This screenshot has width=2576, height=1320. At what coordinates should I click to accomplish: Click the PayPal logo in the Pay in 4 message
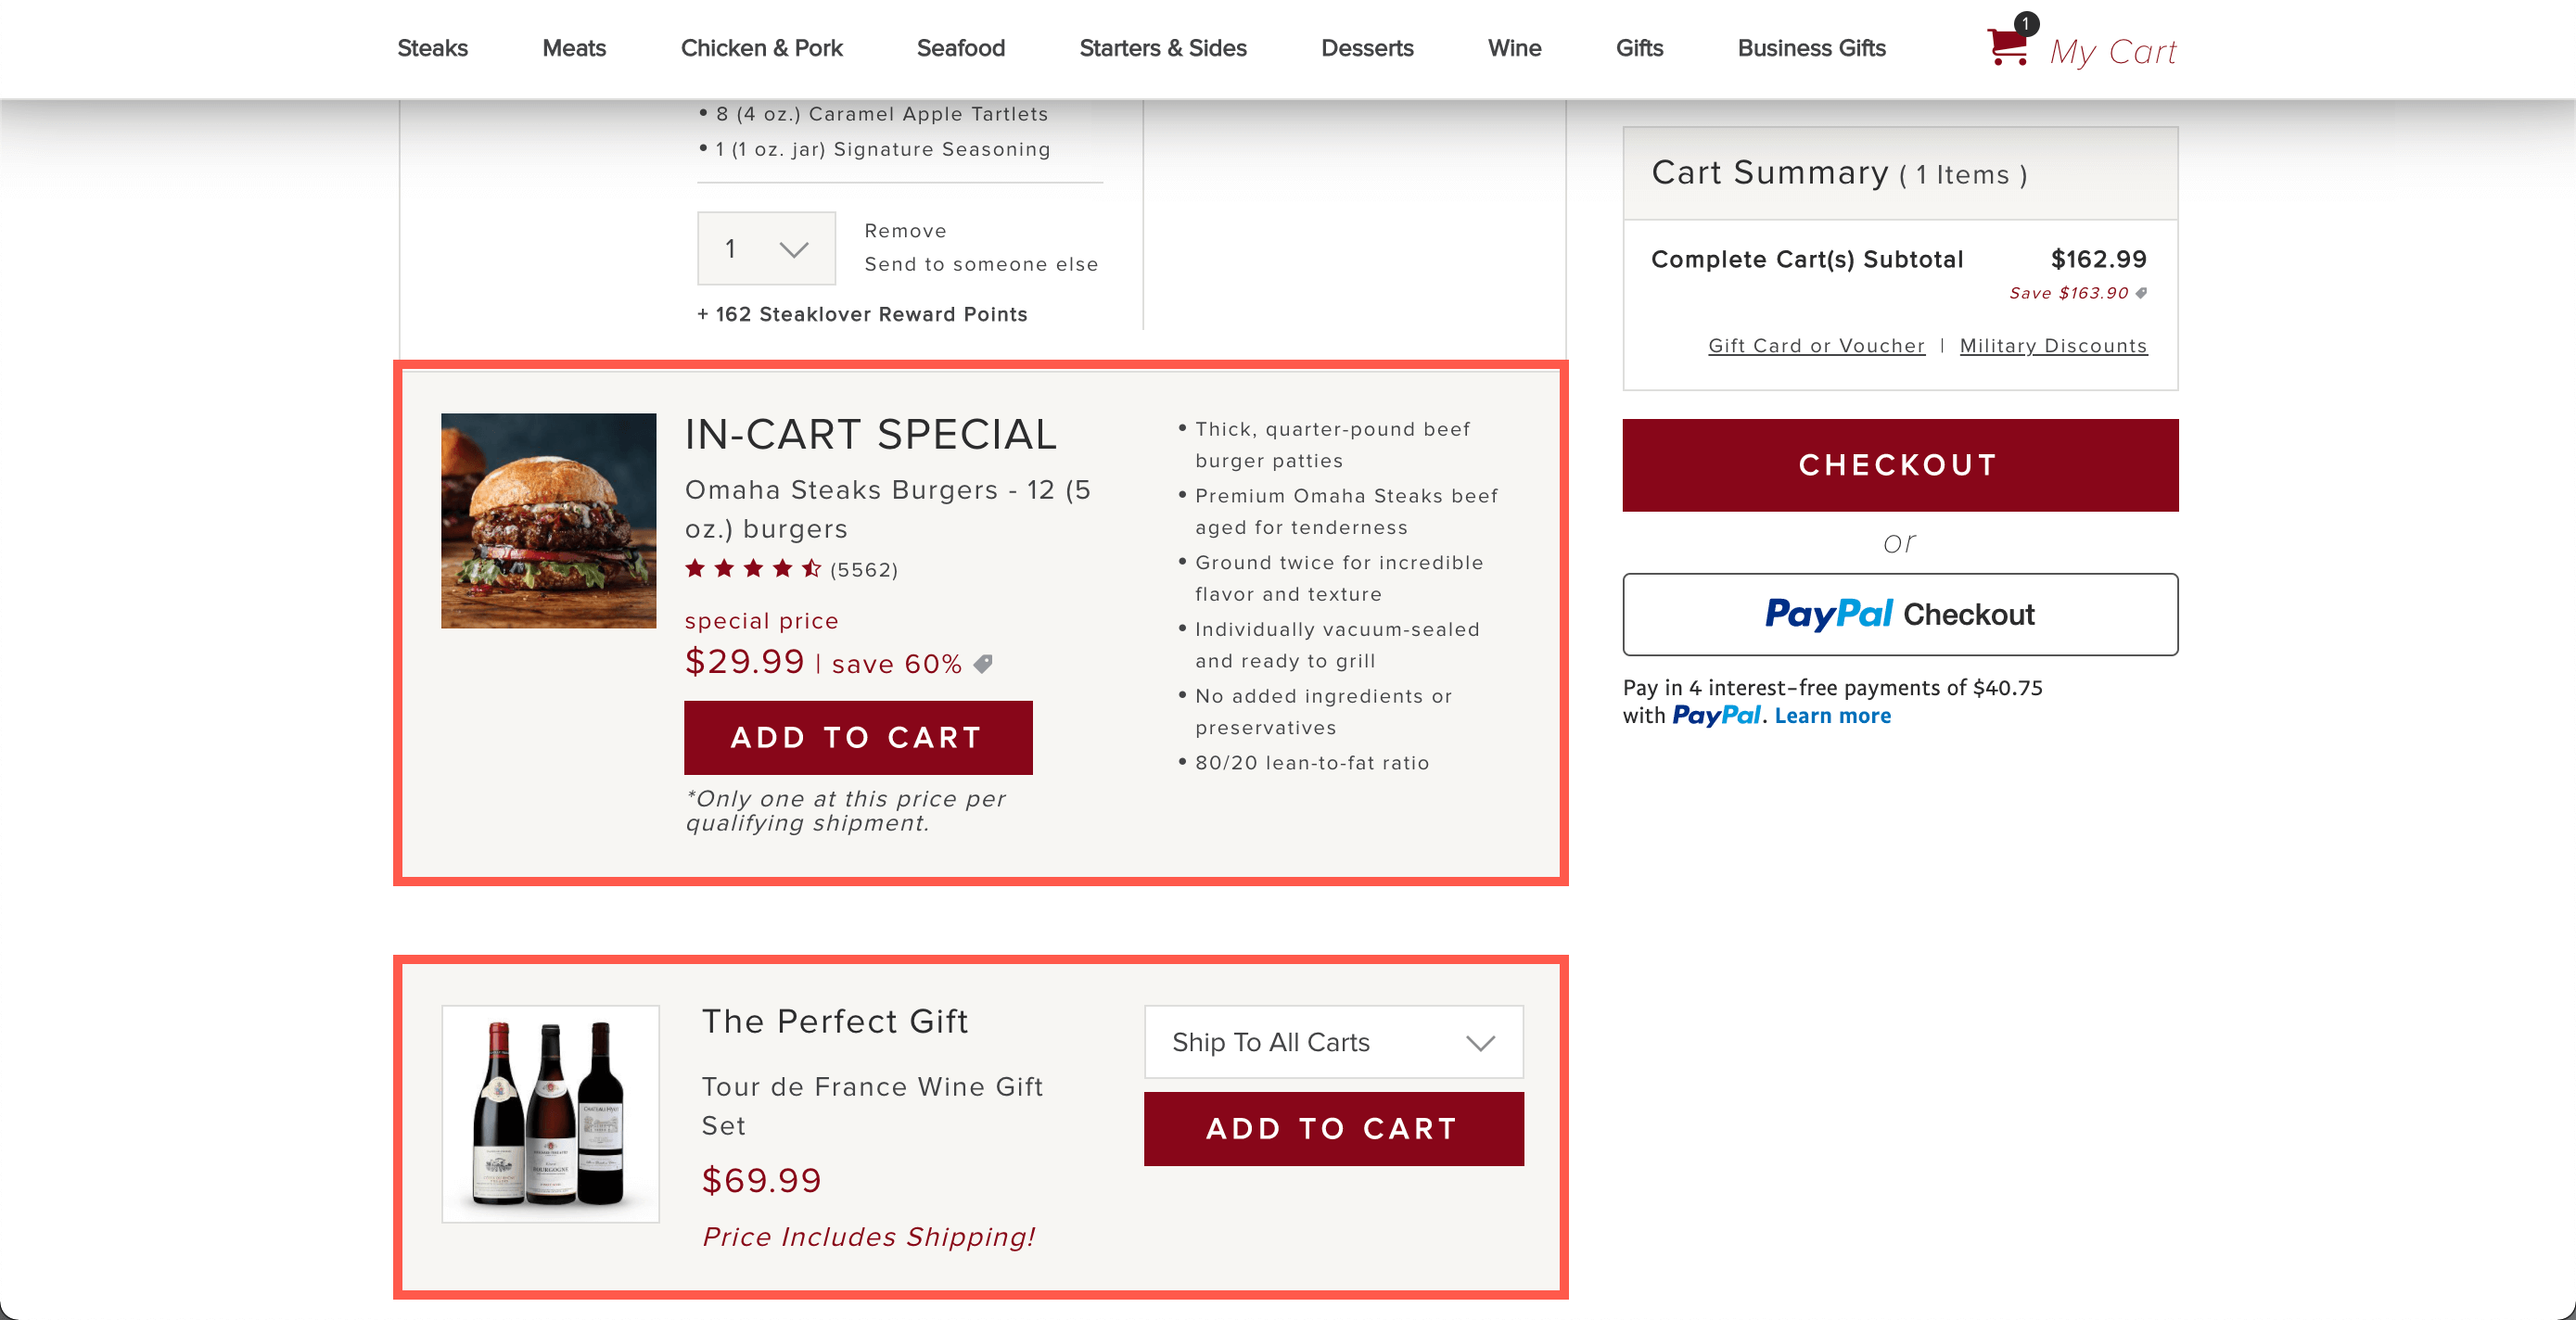[x=1716, y=716]
